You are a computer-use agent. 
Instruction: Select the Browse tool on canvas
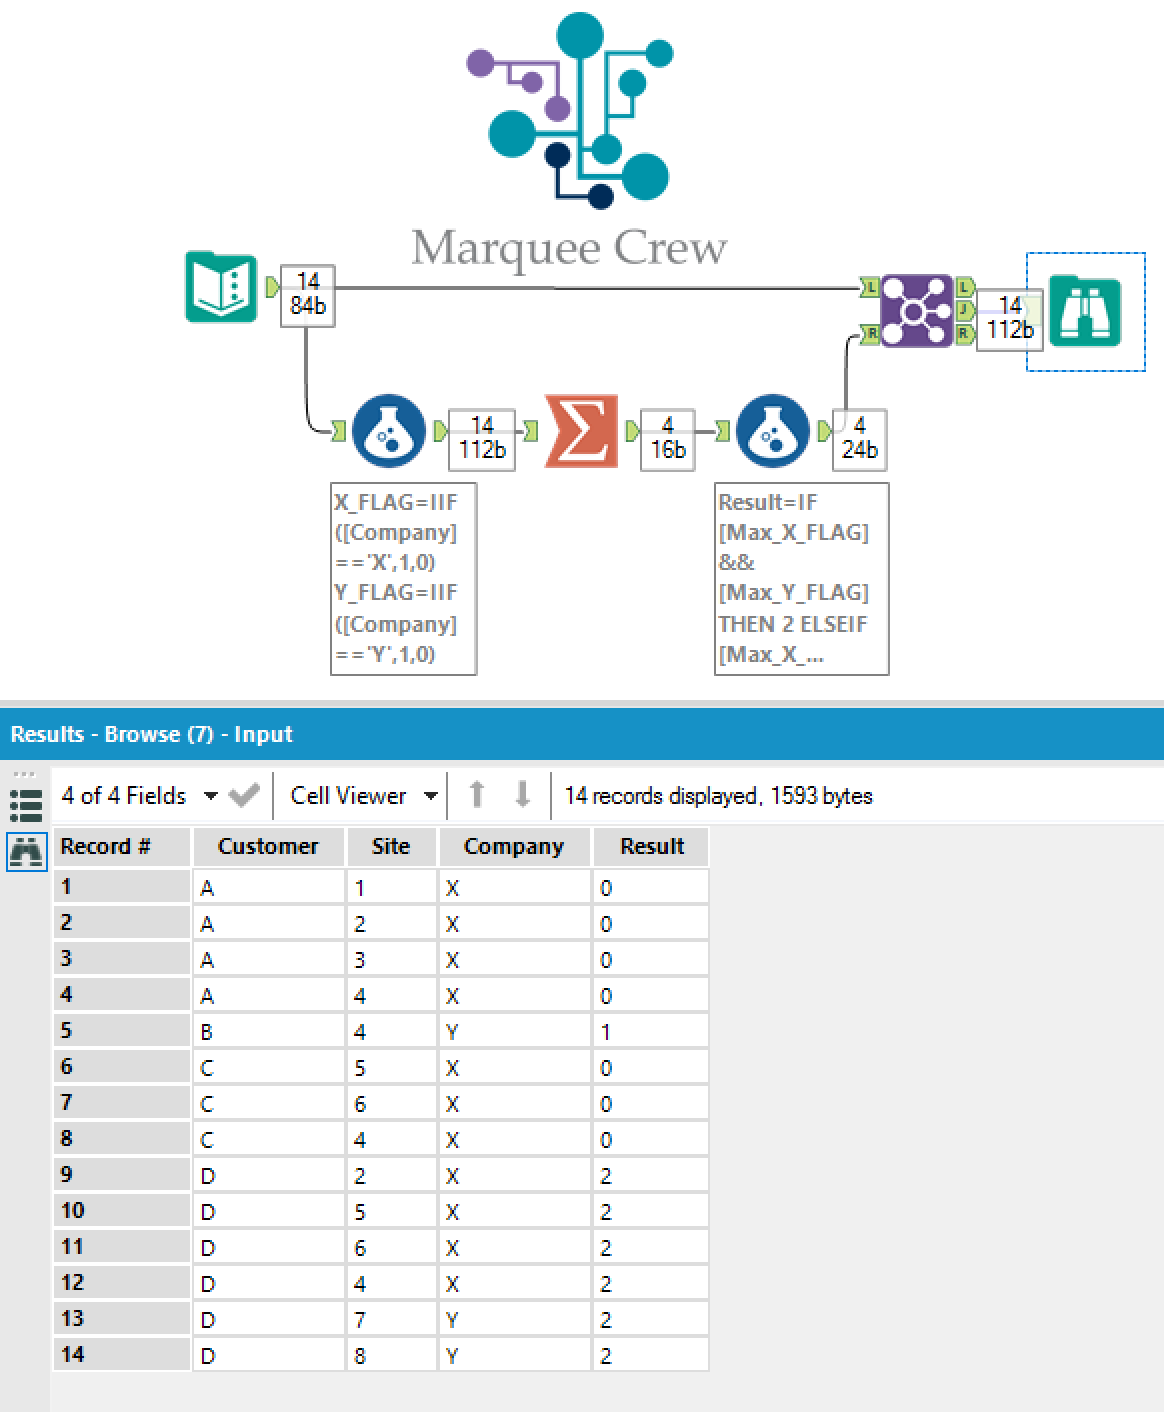[1086, 312]
